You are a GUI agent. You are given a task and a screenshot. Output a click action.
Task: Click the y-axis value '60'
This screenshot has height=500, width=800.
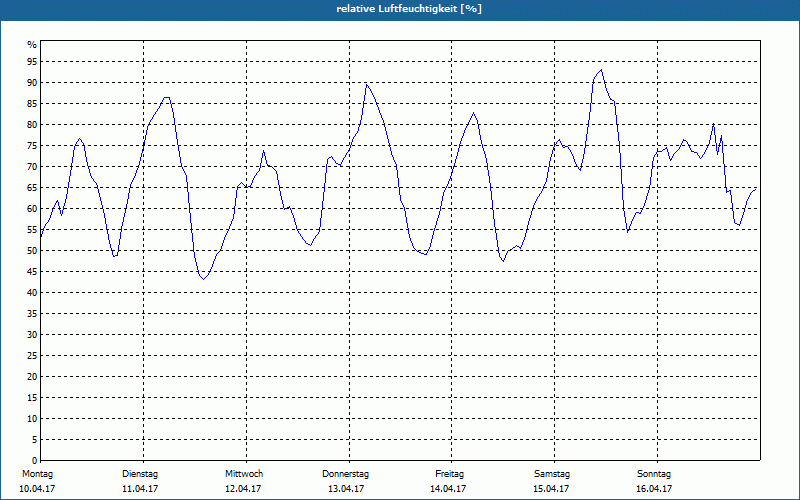point(32,209)
